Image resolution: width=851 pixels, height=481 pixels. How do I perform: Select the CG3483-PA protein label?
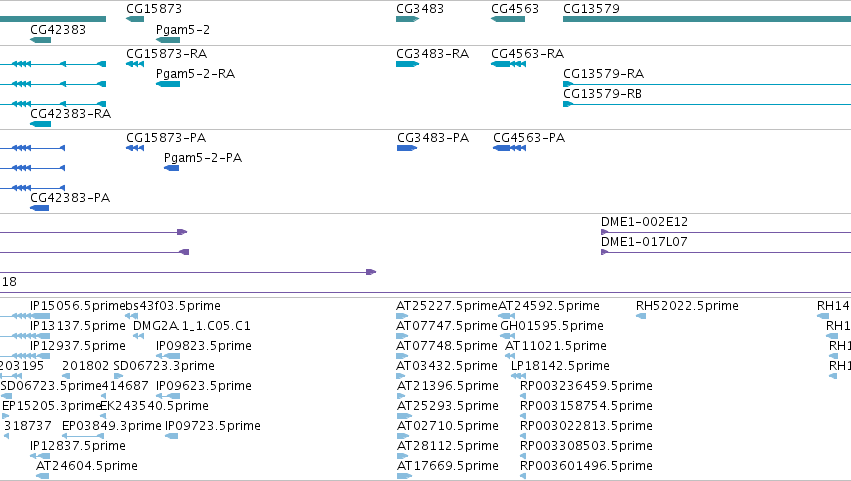pyautogui.click(x=433, y=138)
